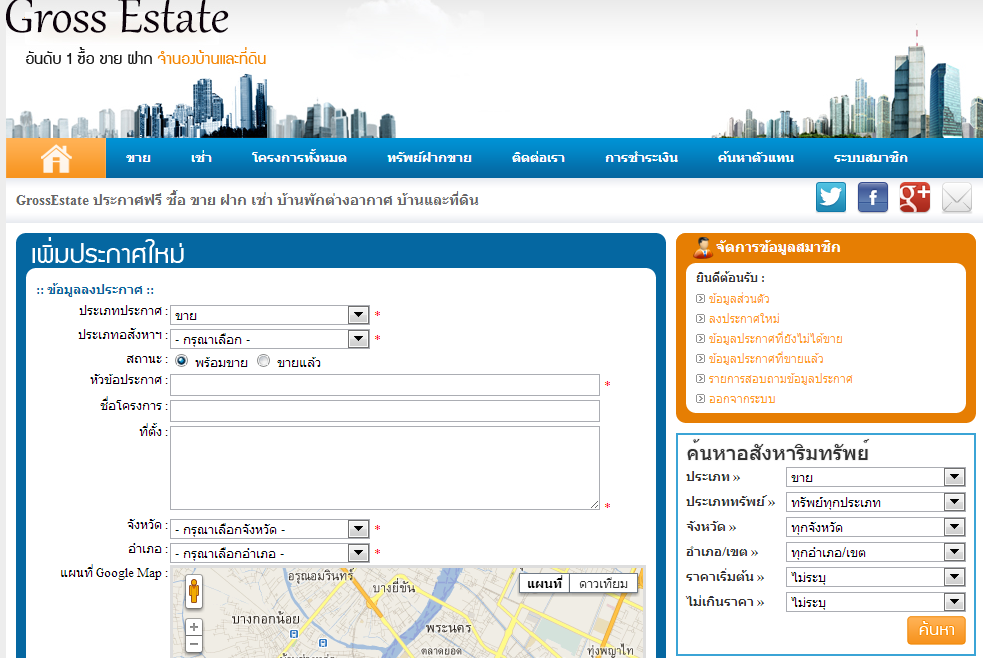Zoom out the Google map with minus
Screen dimensions: 983x658
coord(194,644)
